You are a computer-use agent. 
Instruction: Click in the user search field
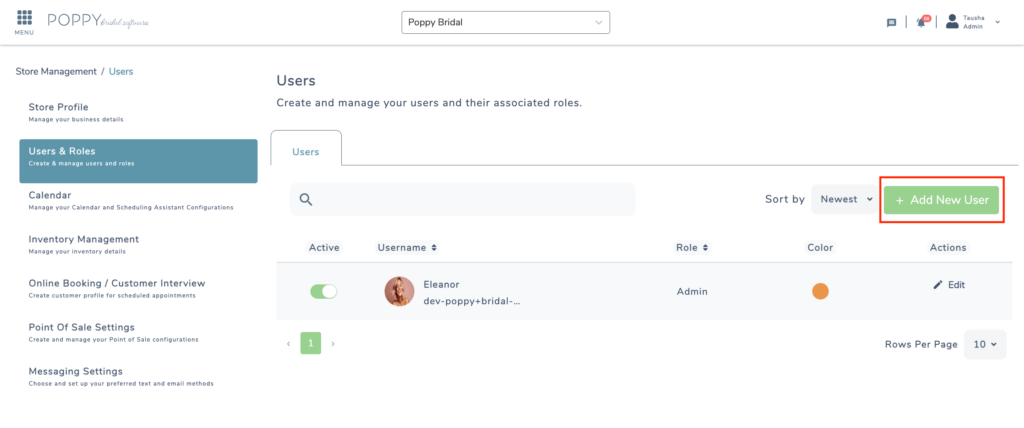click(x=462, y=199)
